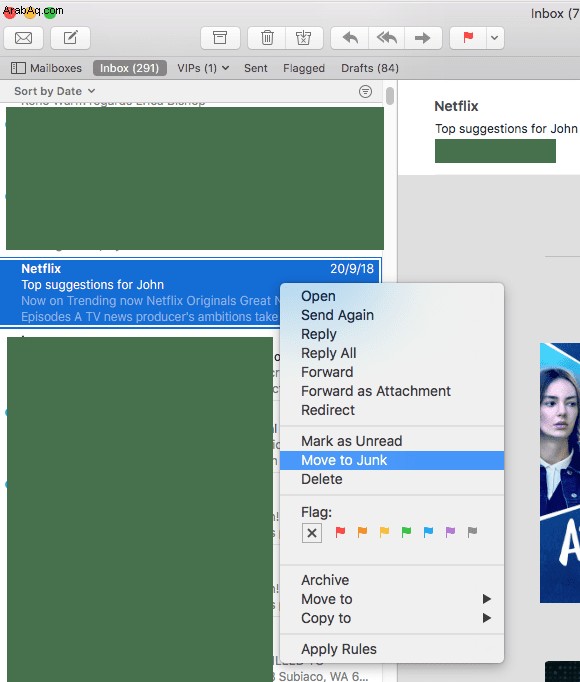
Task: Click the message list scrollbar
Action: (x=389, y=96)
